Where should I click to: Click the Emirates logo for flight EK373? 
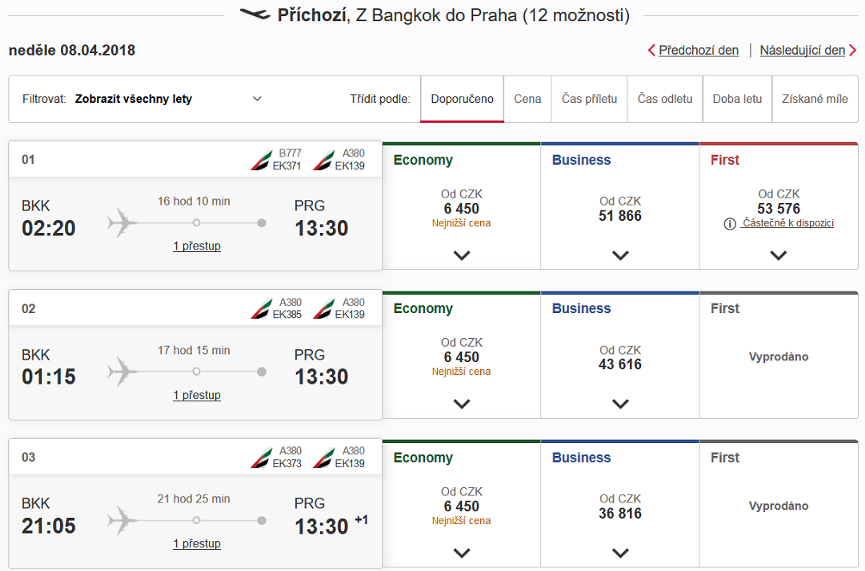pyautogui.click(x=261, y=458)
